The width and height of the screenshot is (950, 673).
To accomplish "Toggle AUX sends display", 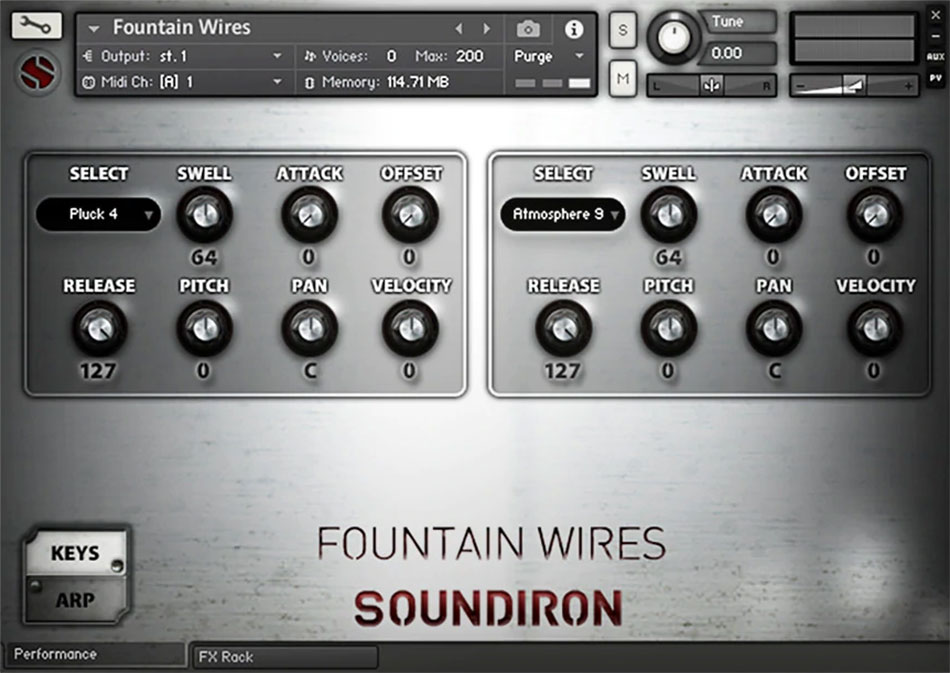I will click(x=935, y=56).
